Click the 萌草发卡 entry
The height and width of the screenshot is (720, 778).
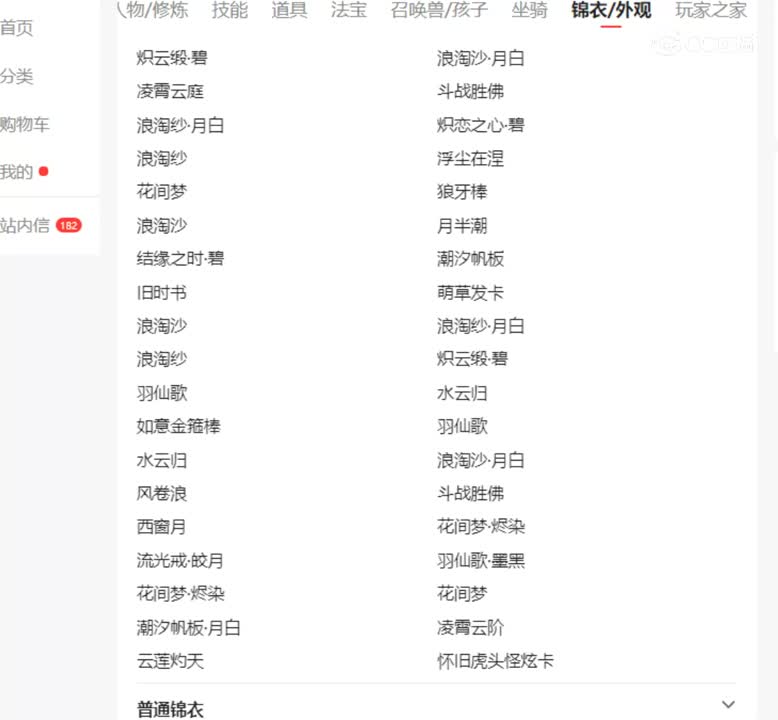click(470, 292)
